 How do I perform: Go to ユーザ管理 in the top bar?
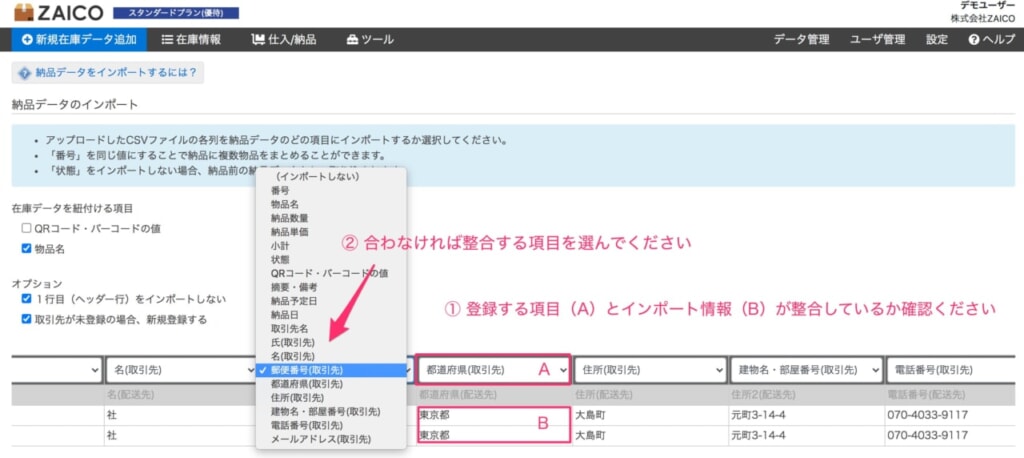[878, 39]
